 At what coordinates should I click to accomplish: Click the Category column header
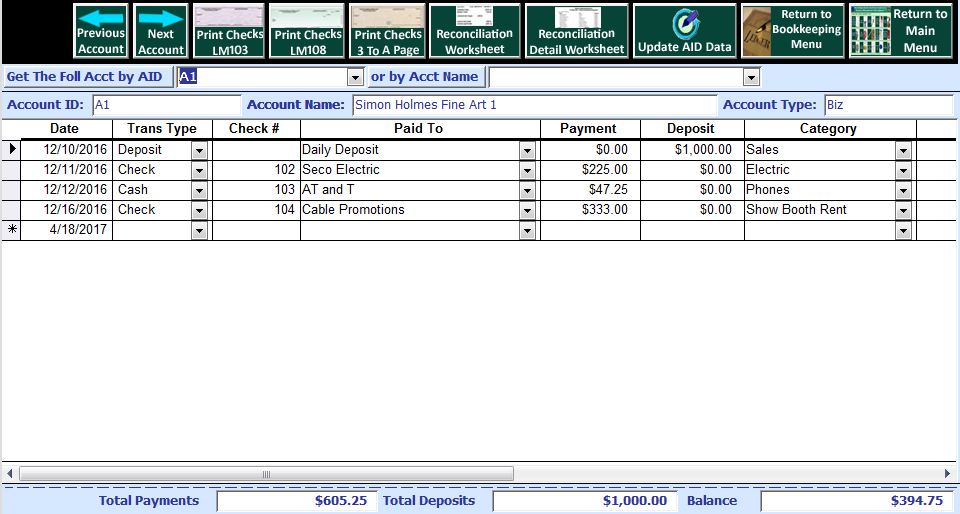point(828,128)
